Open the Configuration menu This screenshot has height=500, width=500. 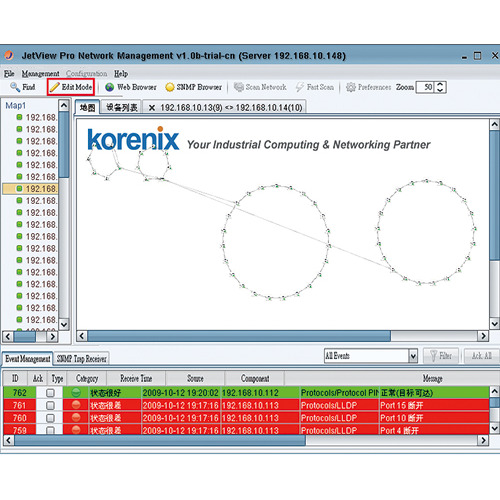click(86, 73)
